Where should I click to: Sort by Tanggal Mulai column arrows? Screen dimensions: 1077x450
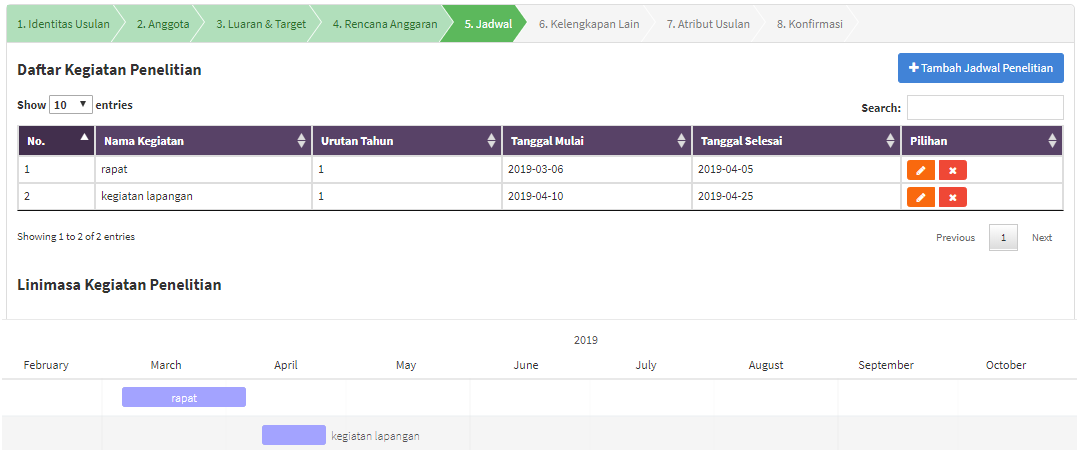coord(681,141)
